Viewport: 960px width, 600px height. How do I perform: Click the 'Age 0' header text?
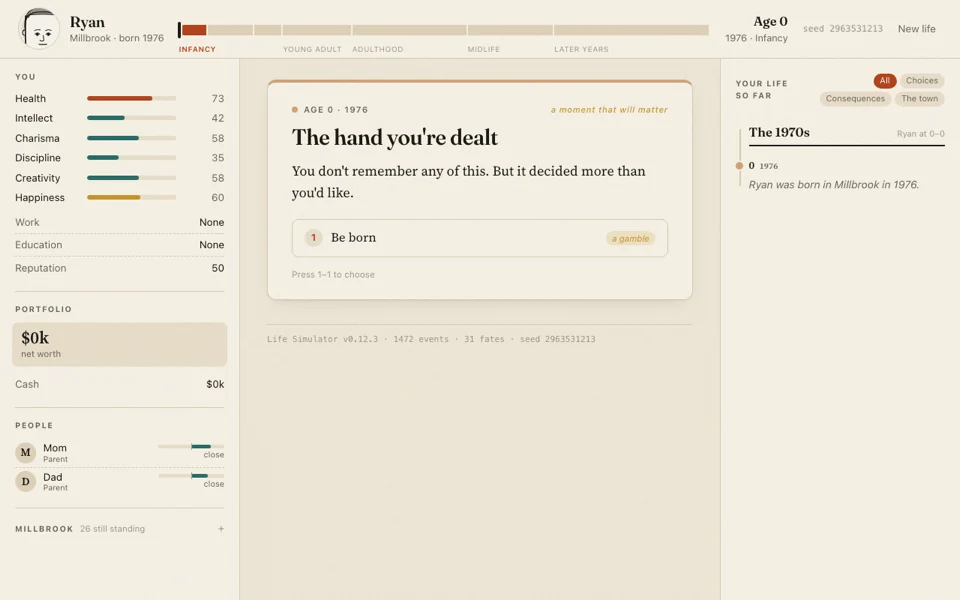click(x=770, y=21)
